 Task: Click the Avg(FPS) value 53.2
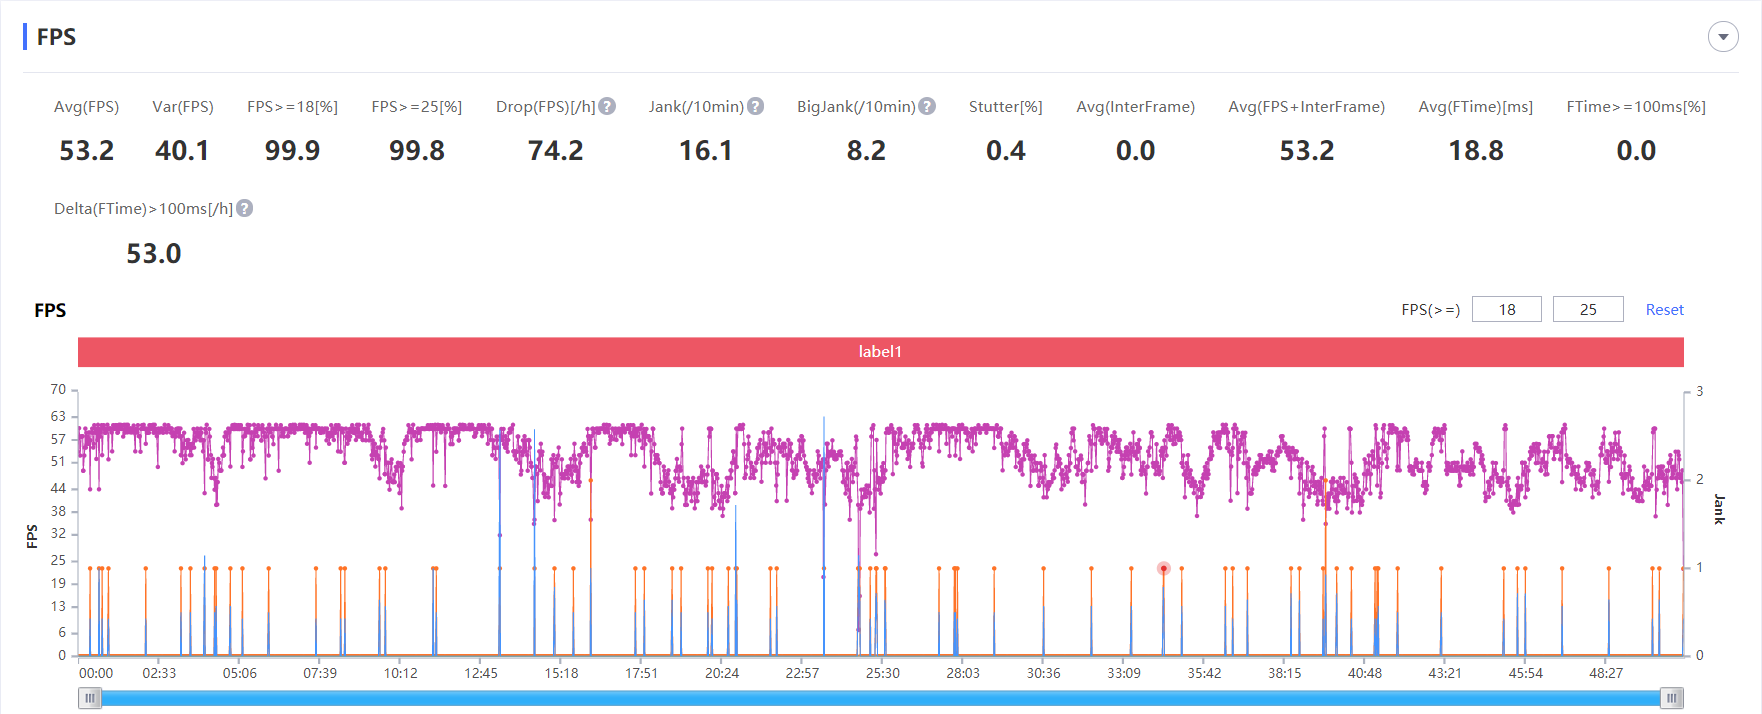pos(87,151)
